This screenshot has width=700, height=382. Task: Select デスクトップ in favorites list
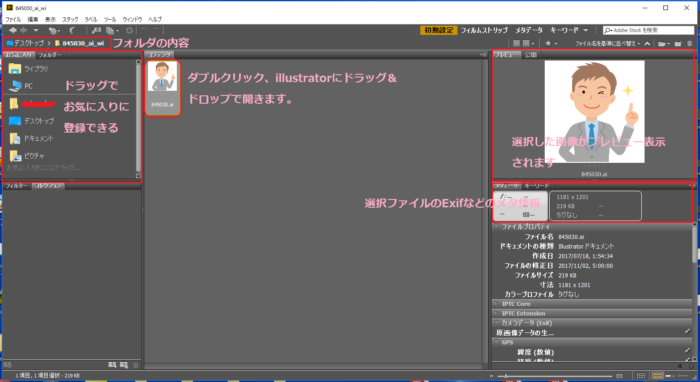click(x=31, y=121)
